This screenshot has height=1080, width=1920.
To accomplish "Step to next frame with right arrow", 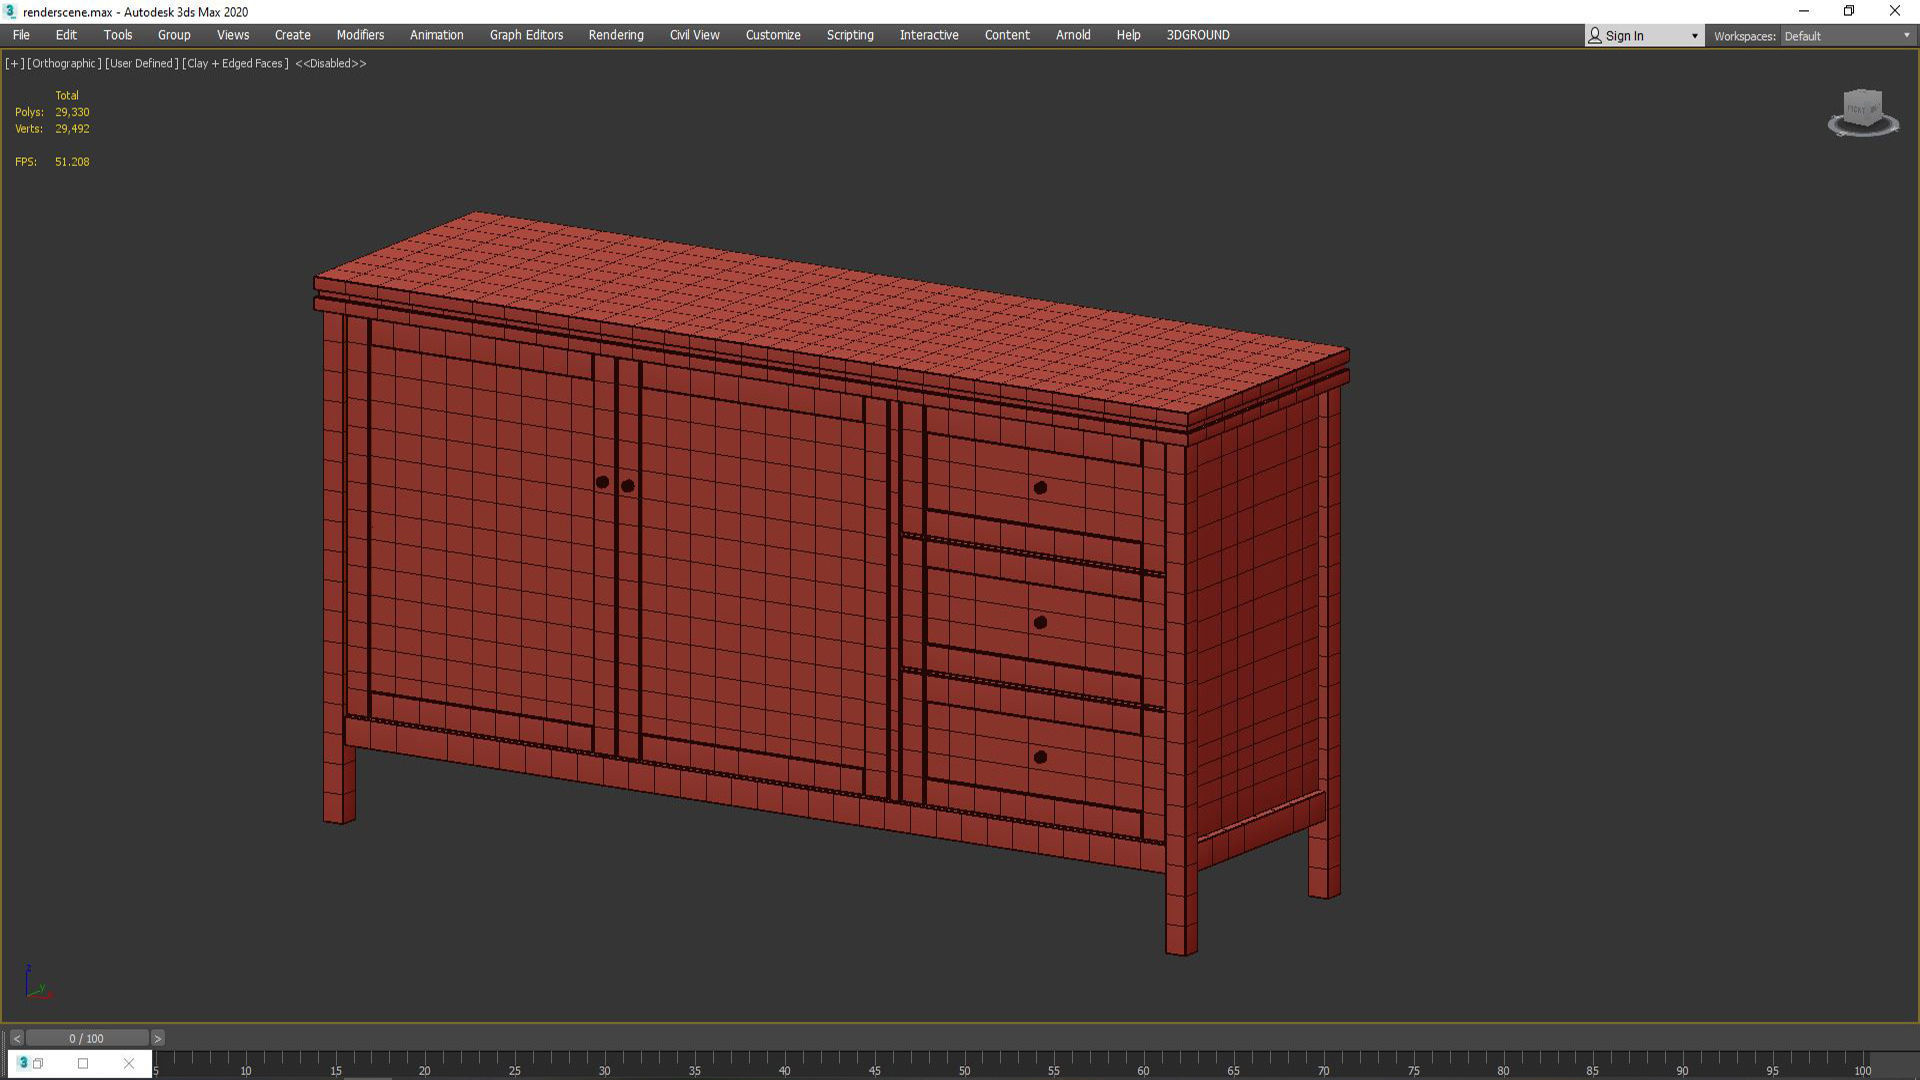I will [157, 1038].
